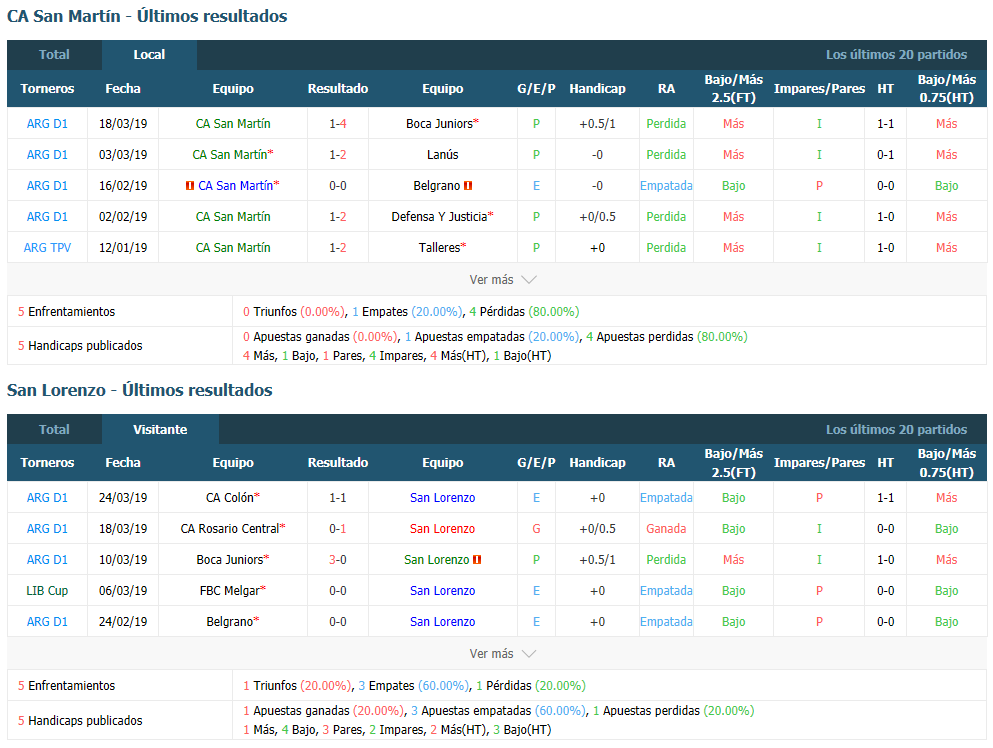This screenshot has width=993, height=748.
Task: Open Defensa Y Justicia team link
Action: coord(440,217)
